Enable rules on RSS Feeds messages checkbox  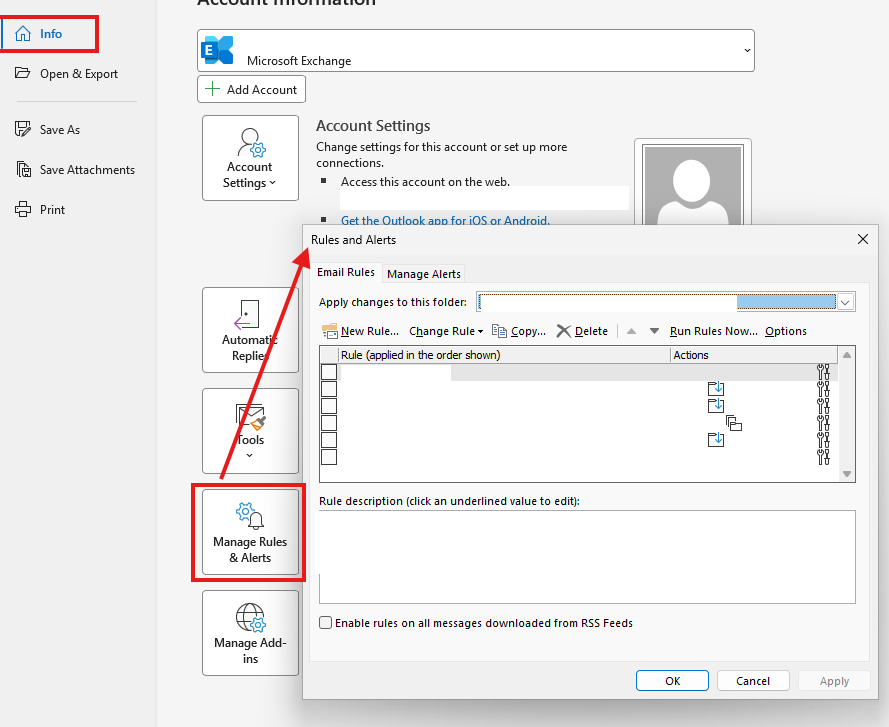(x=325, y=623)
